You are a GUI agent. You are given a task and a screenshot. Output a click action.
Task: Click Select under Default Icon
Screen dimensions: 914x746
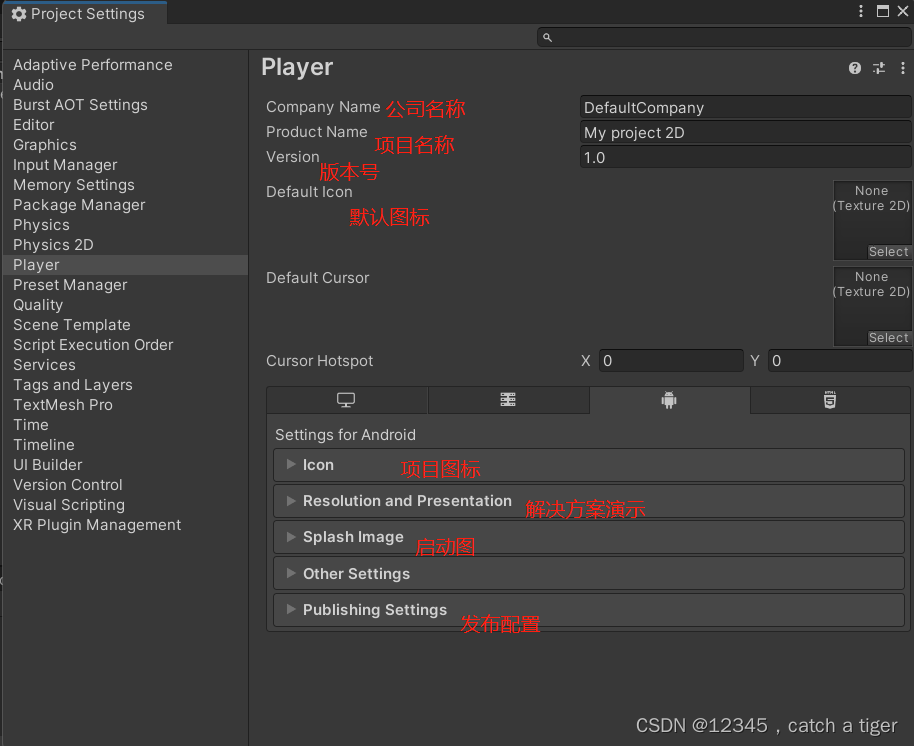(888, 252)
